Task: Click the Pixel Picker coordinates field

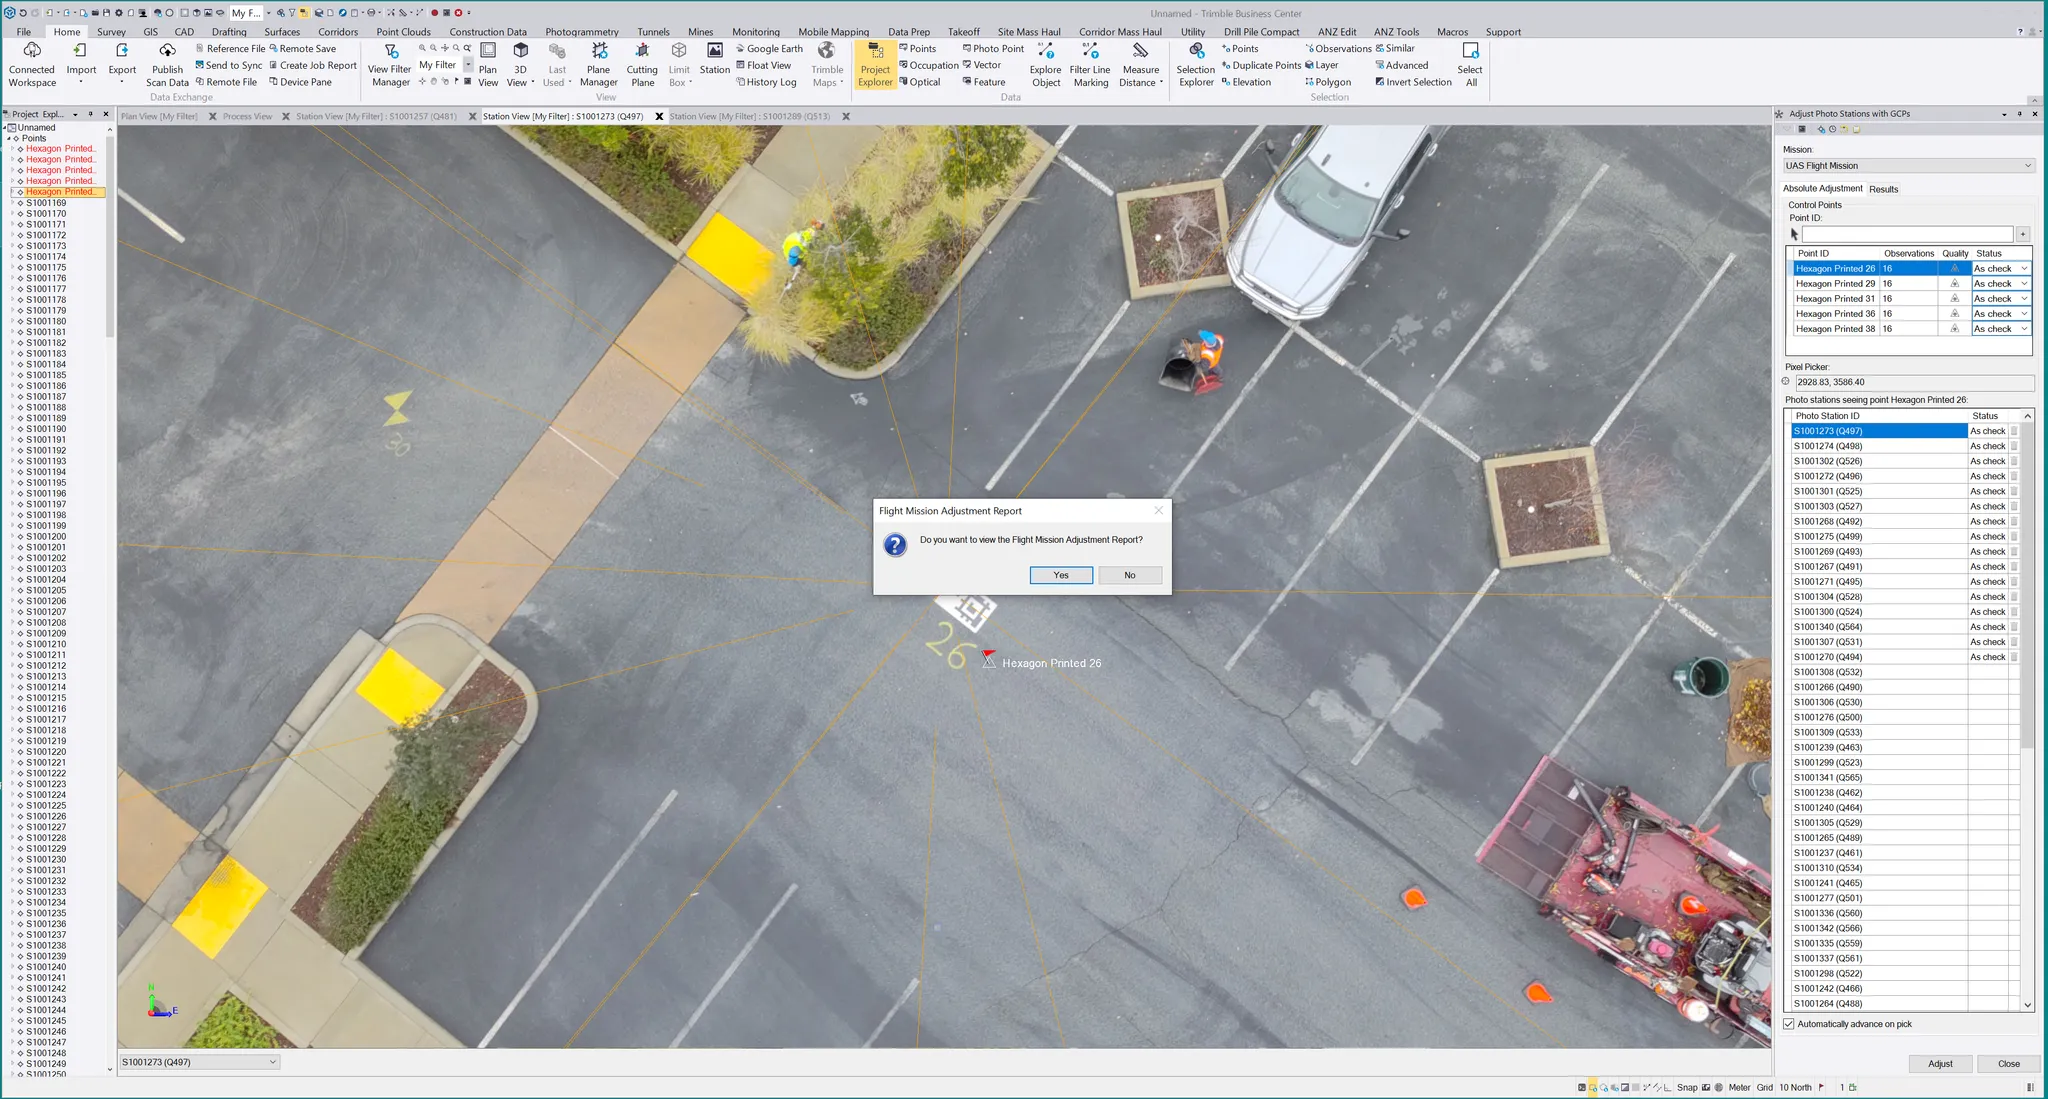Action: coord(1914,382)
